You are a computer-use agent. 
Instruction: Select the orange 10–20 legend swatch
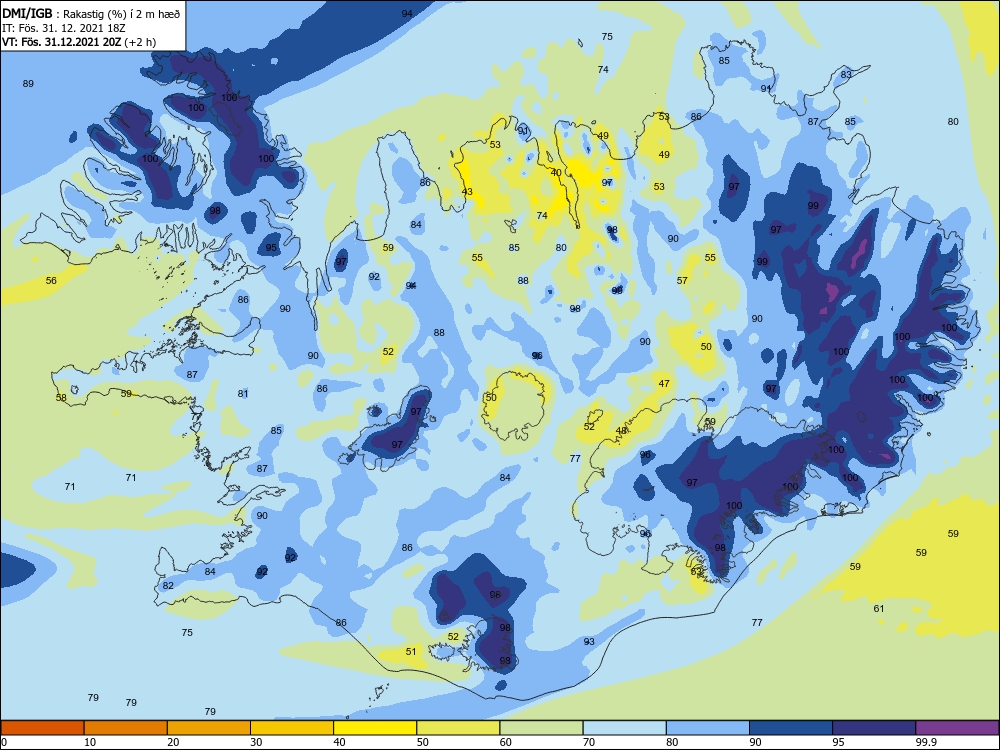(x=126, y=728)
